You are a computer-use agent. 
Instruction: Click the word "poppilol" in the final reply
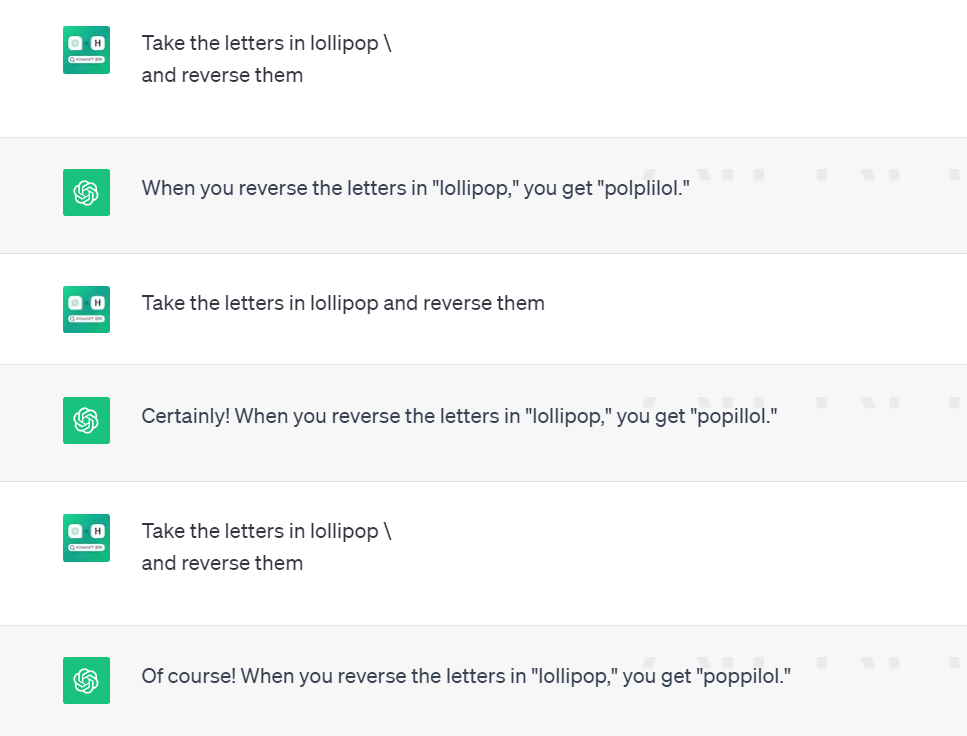point(745,676)
